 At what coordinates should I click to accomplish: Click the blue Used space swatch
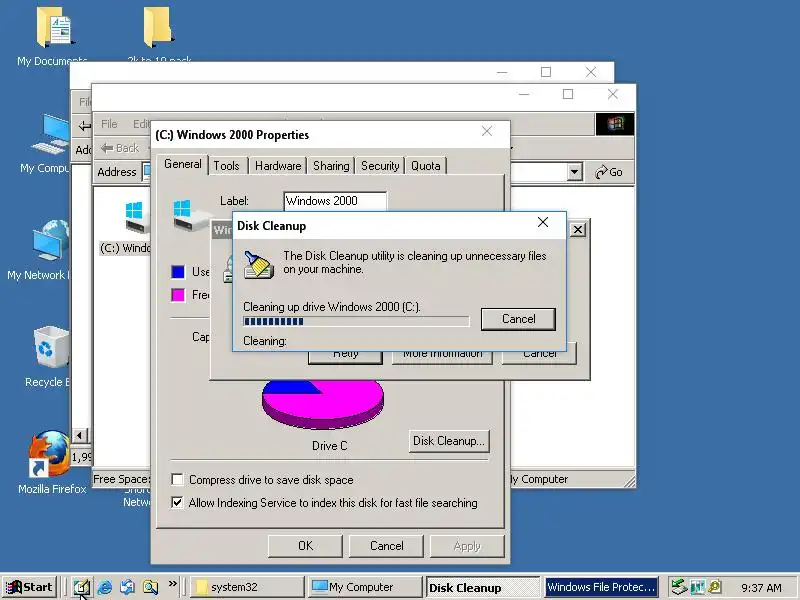[x=178, y=272]
